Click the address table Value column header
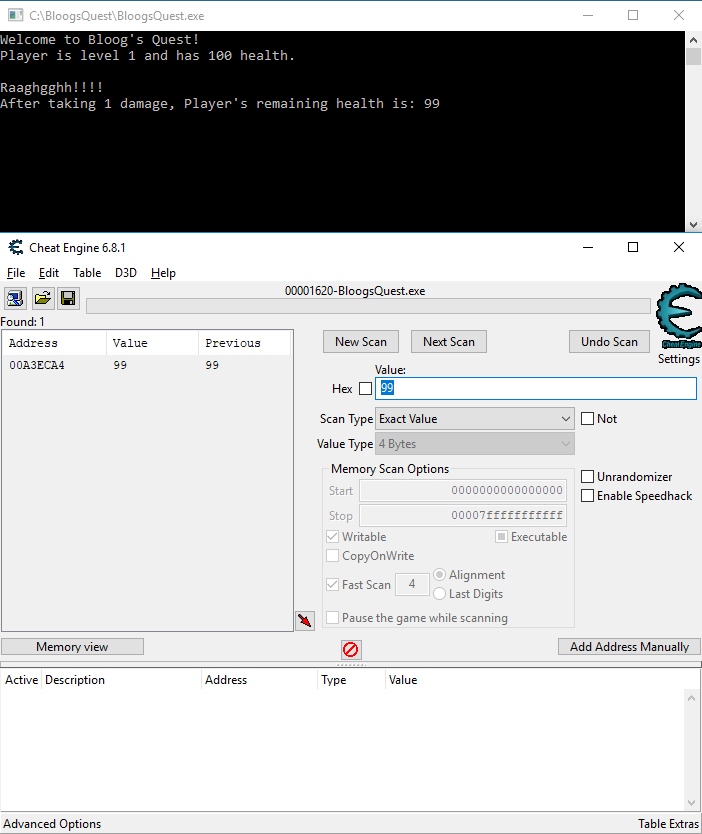This screenshot has height=834, width=702. [x=403, y=680]
